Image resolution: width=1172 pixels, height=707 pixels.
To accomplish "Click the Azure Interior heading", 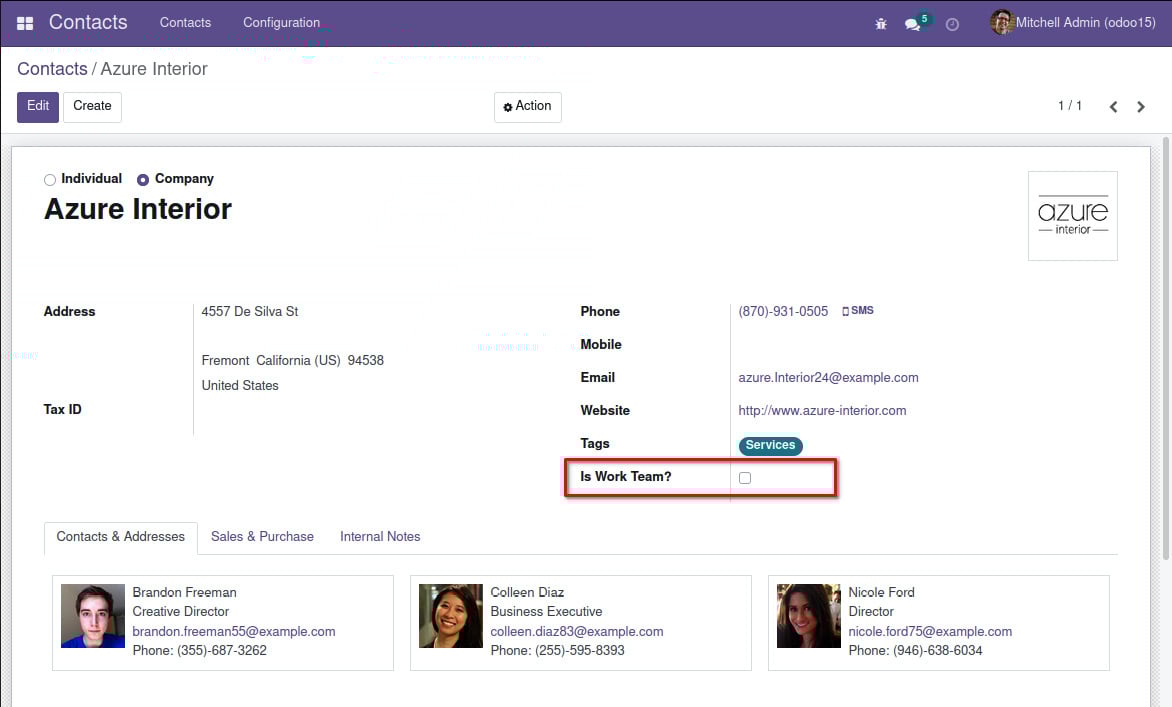I will [138, 209].
